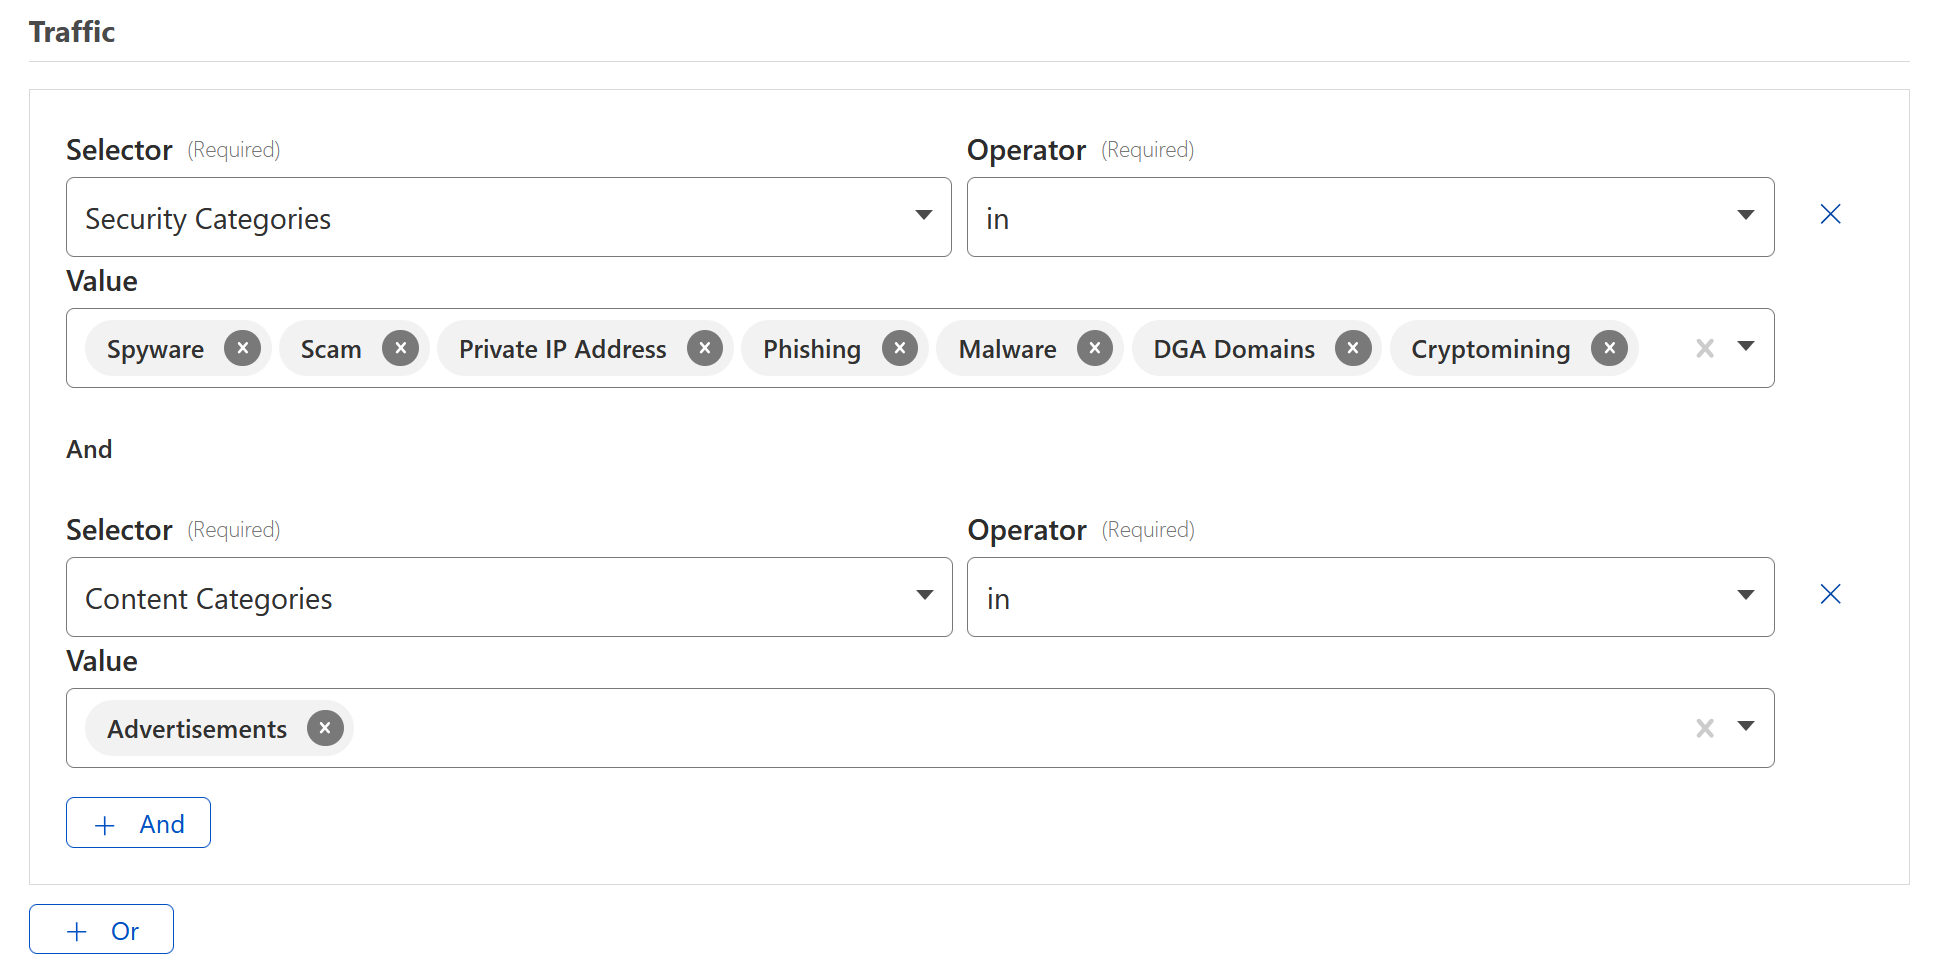Add a new And condition
The image size is (1937, 966).
[138, 823]
